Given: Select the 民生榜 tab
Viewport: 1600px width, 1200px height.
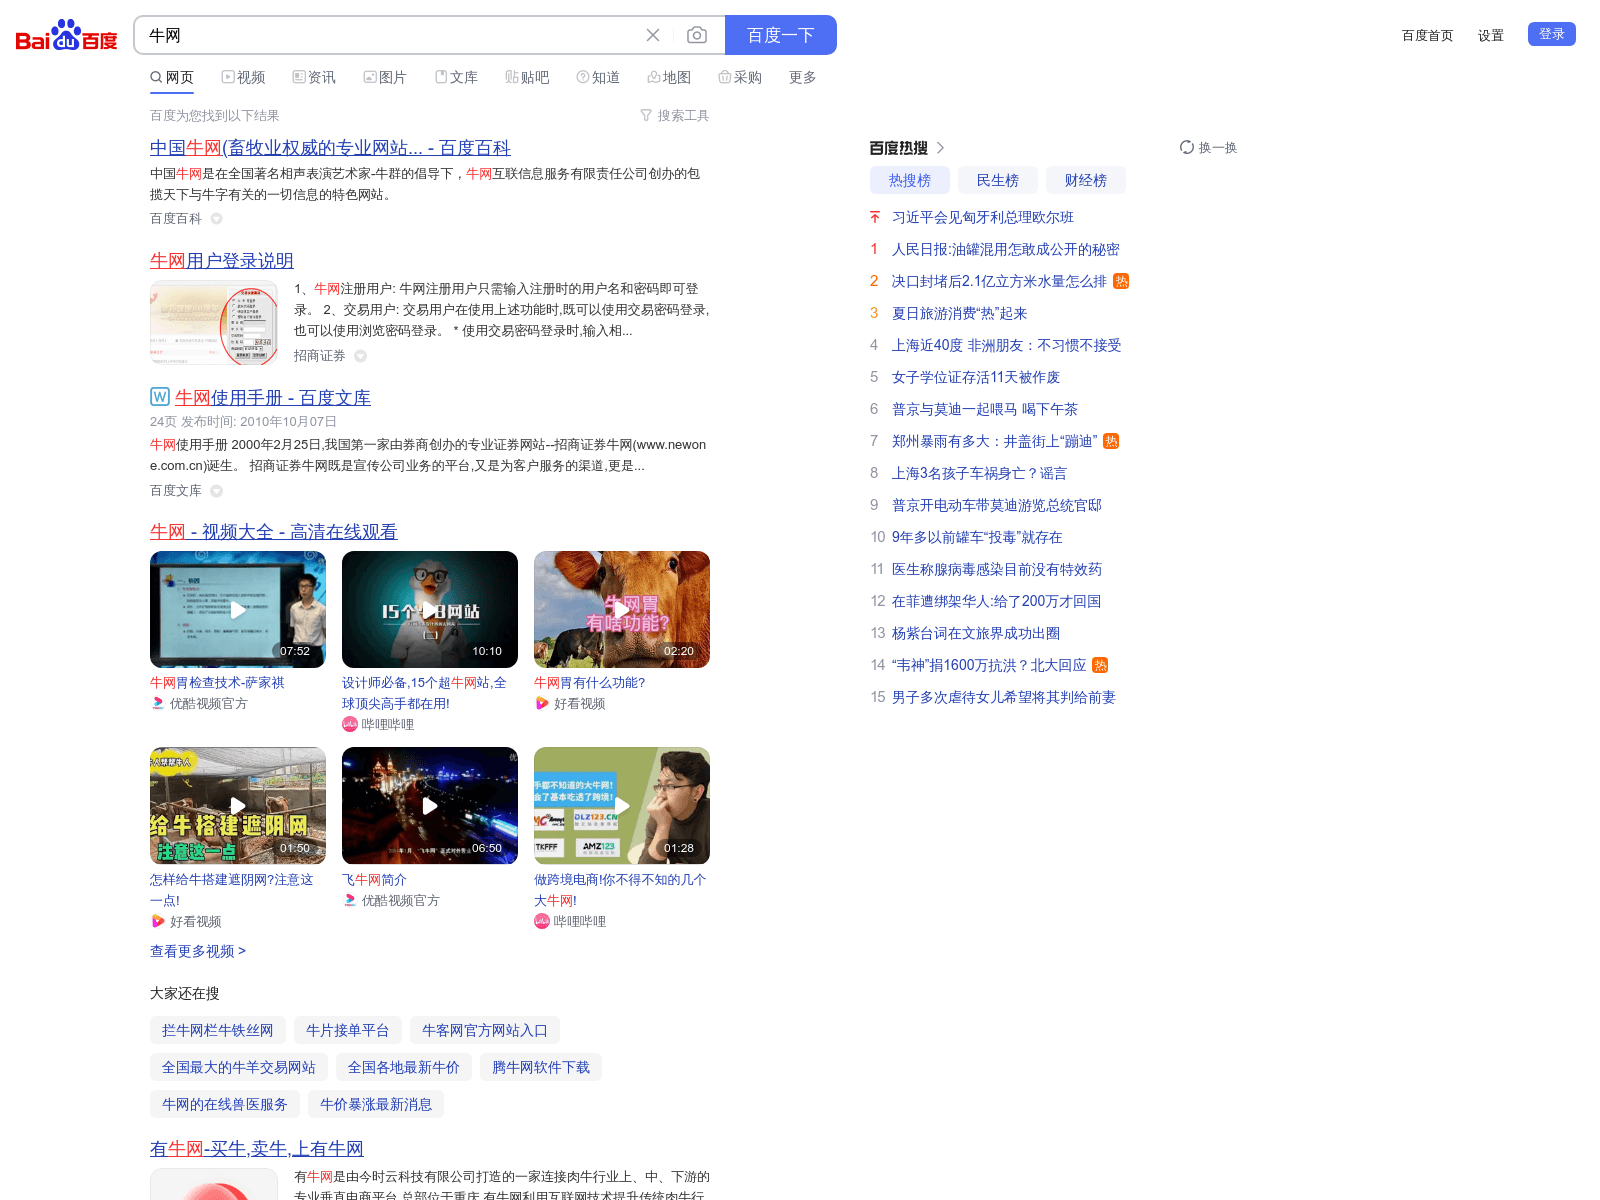Looking at the screenshot, I should 998,180.
